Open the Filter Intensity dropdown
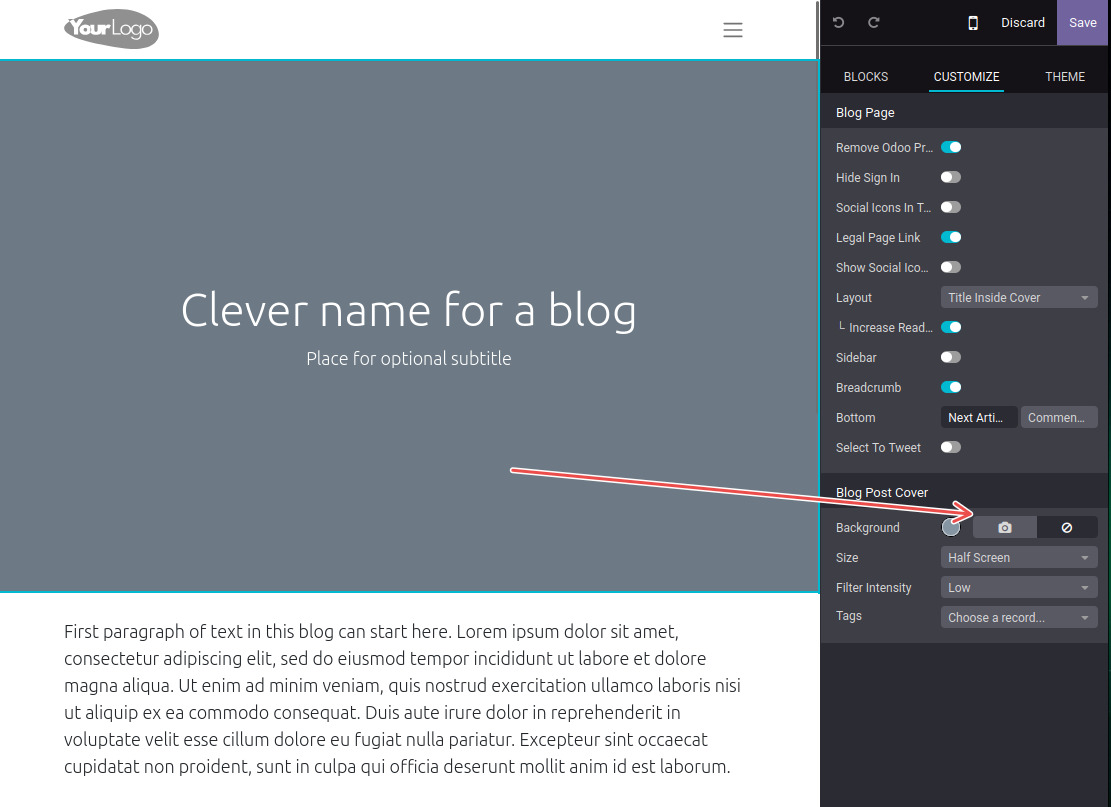The height and width of the screenshot is (807, 1111). pyautogui.click(x=1019, y=587)
